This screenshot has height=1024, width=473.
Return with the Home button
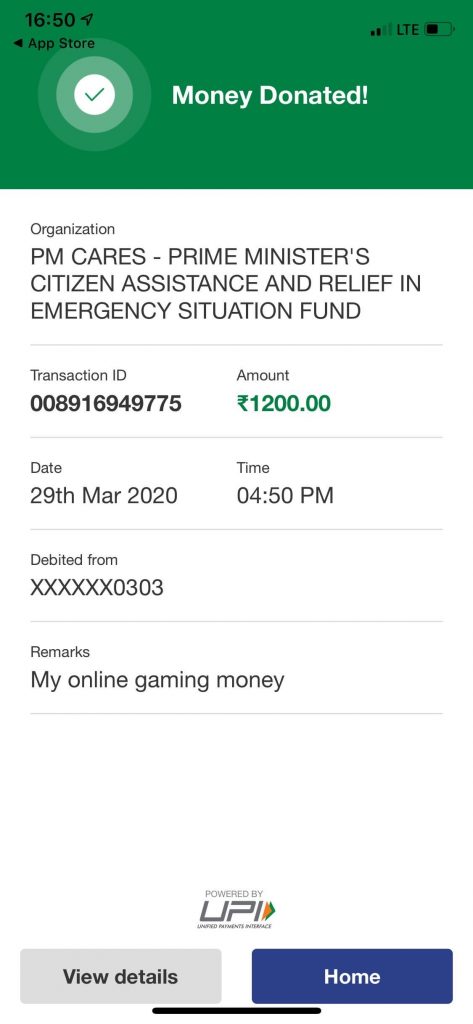(x=352, y=976)
